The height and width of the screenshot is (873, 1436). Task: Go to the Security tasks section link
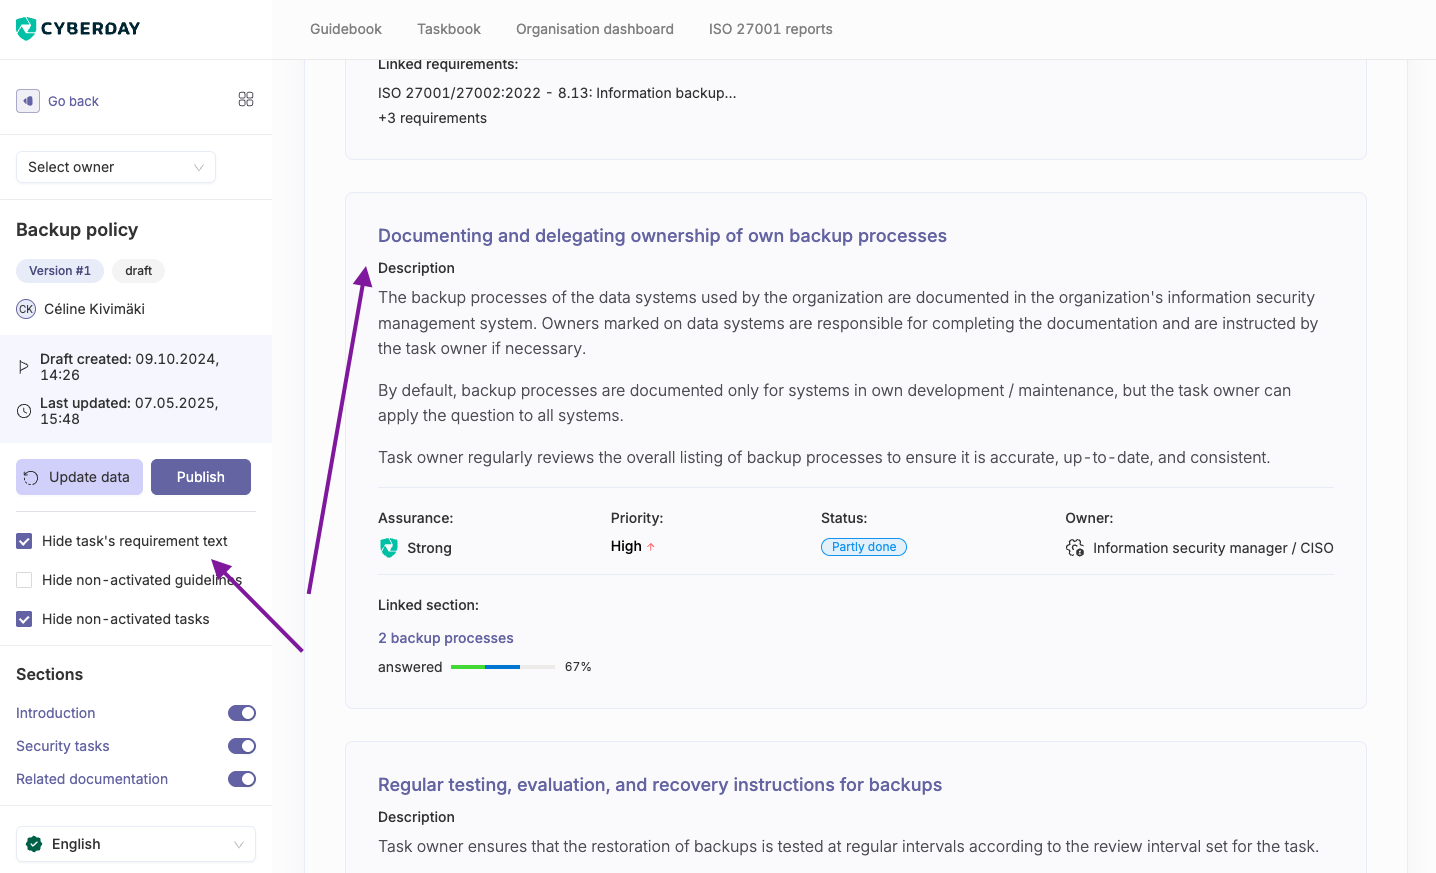pyautogui.click(x=63, y=746)
